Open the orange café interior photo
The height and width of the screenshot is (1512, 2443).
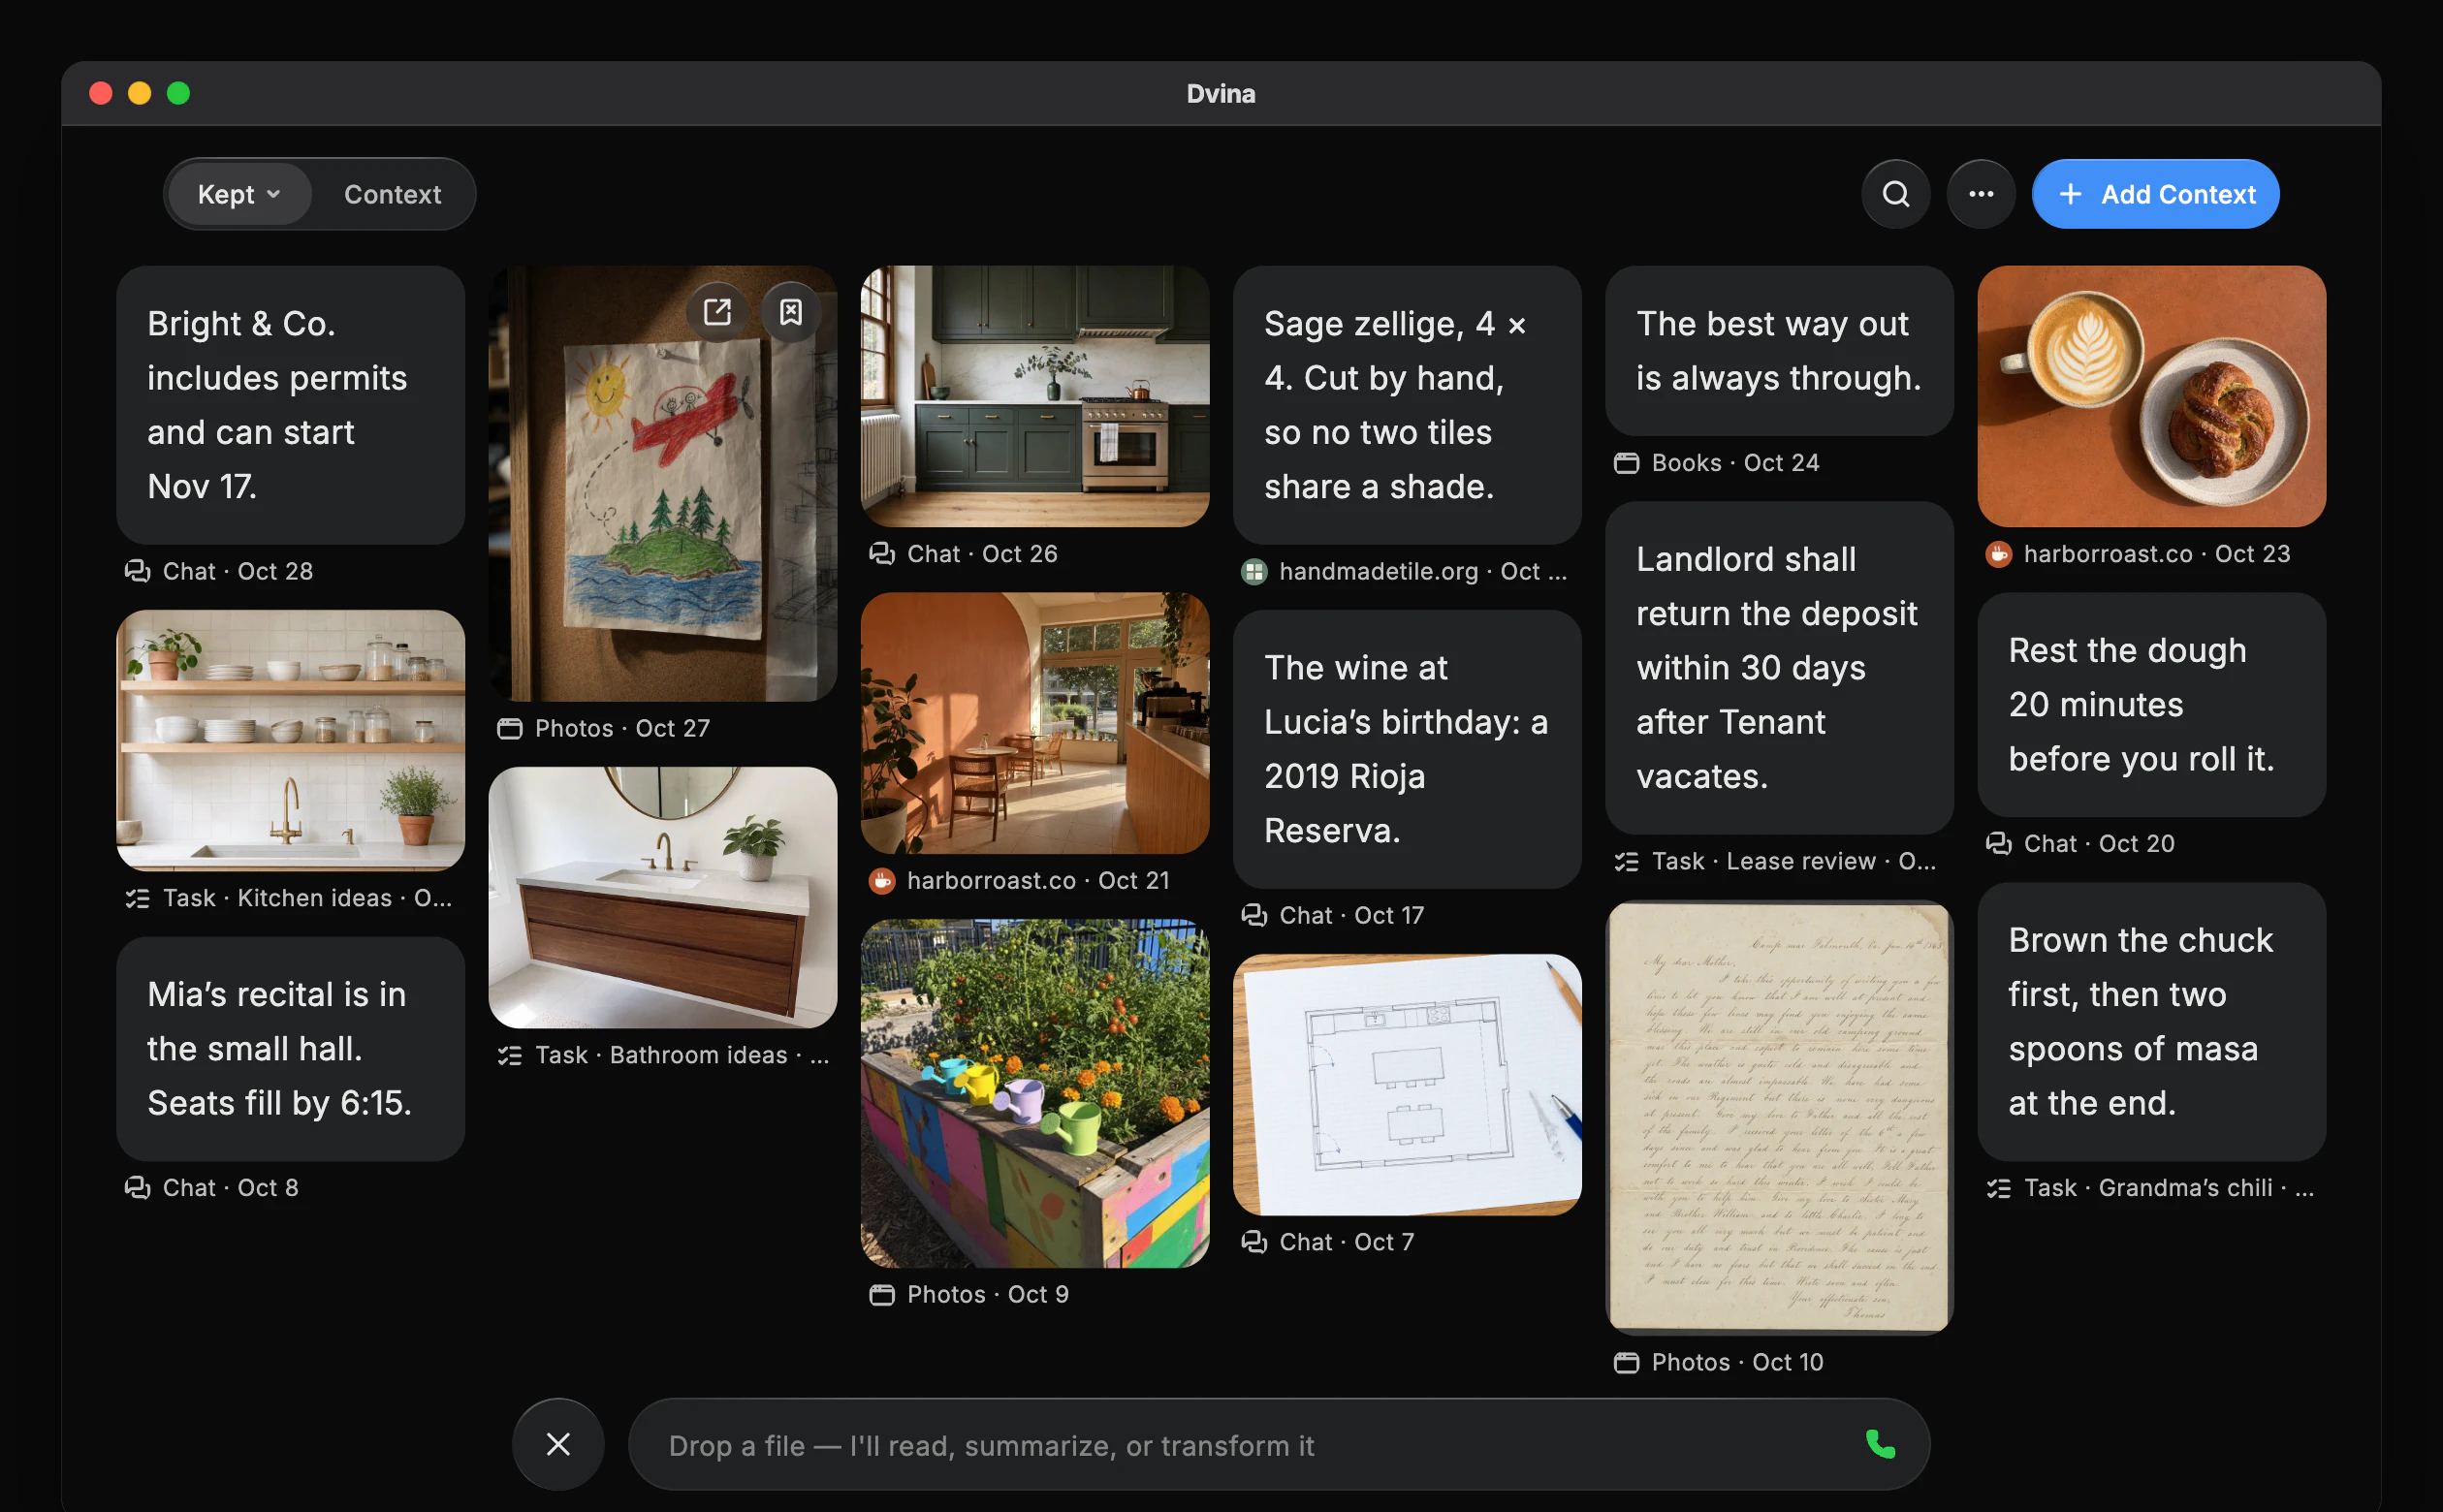1035,723
